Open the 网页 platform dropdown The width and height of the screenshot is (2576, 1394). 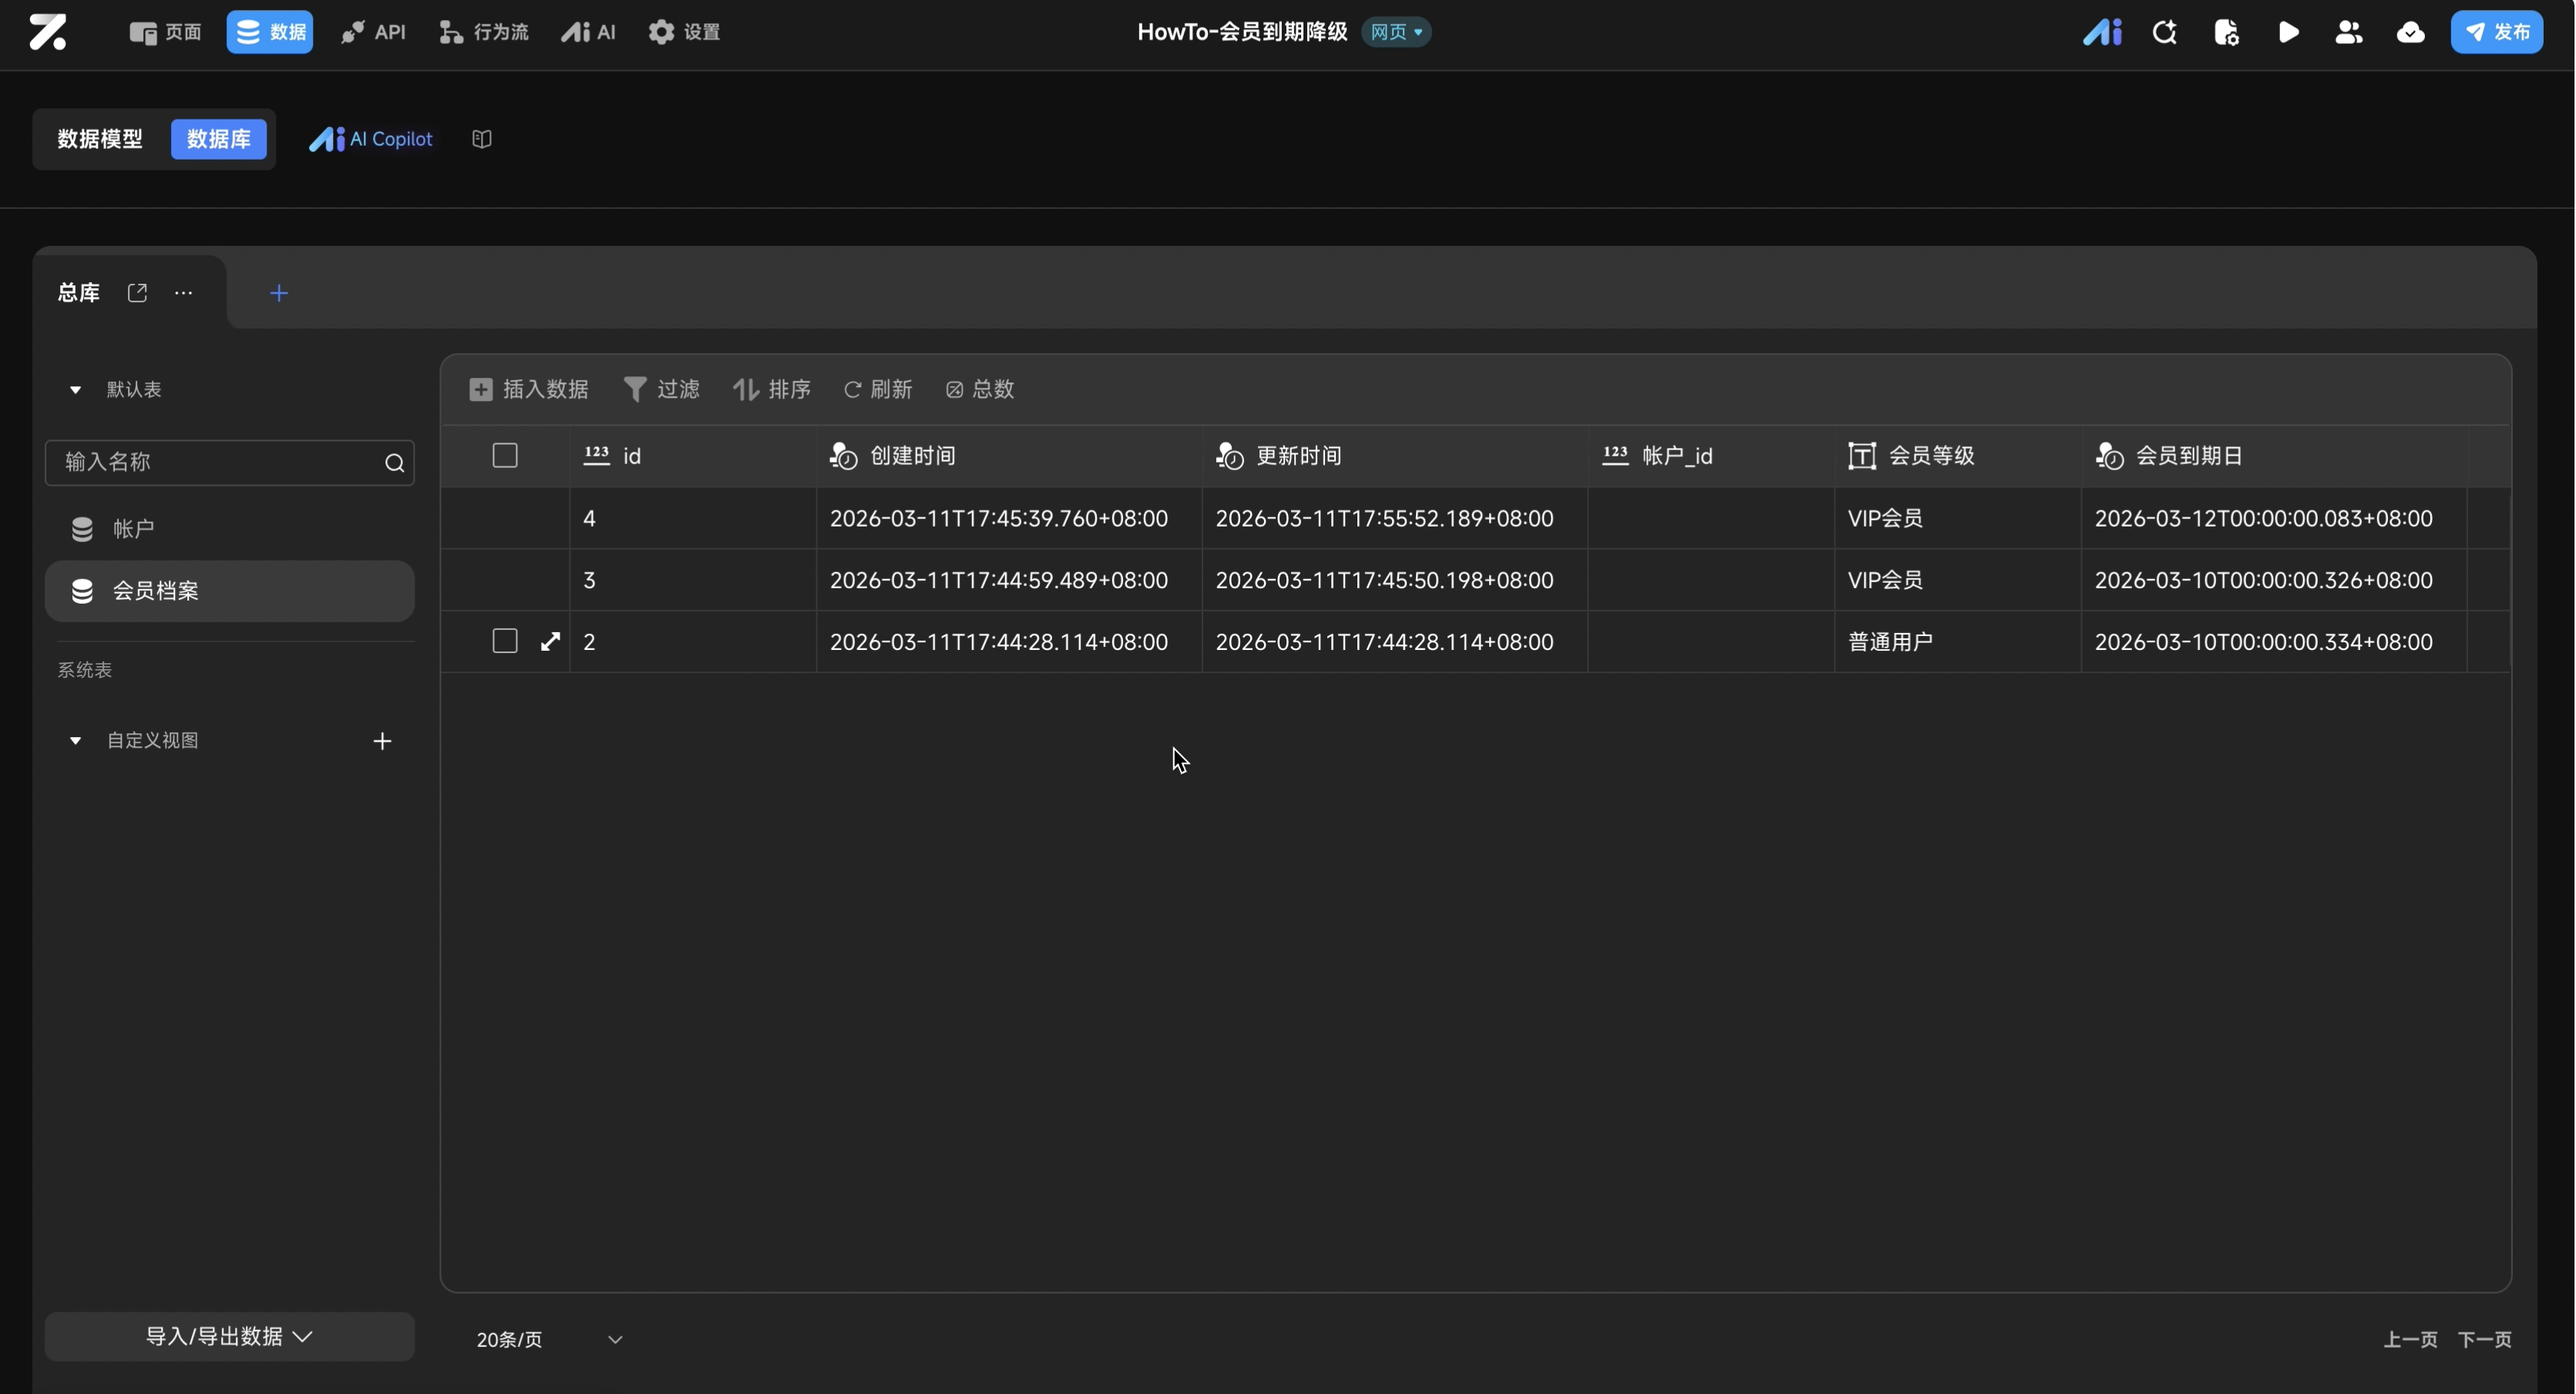pyautogui.click(x=1396, y=32)
